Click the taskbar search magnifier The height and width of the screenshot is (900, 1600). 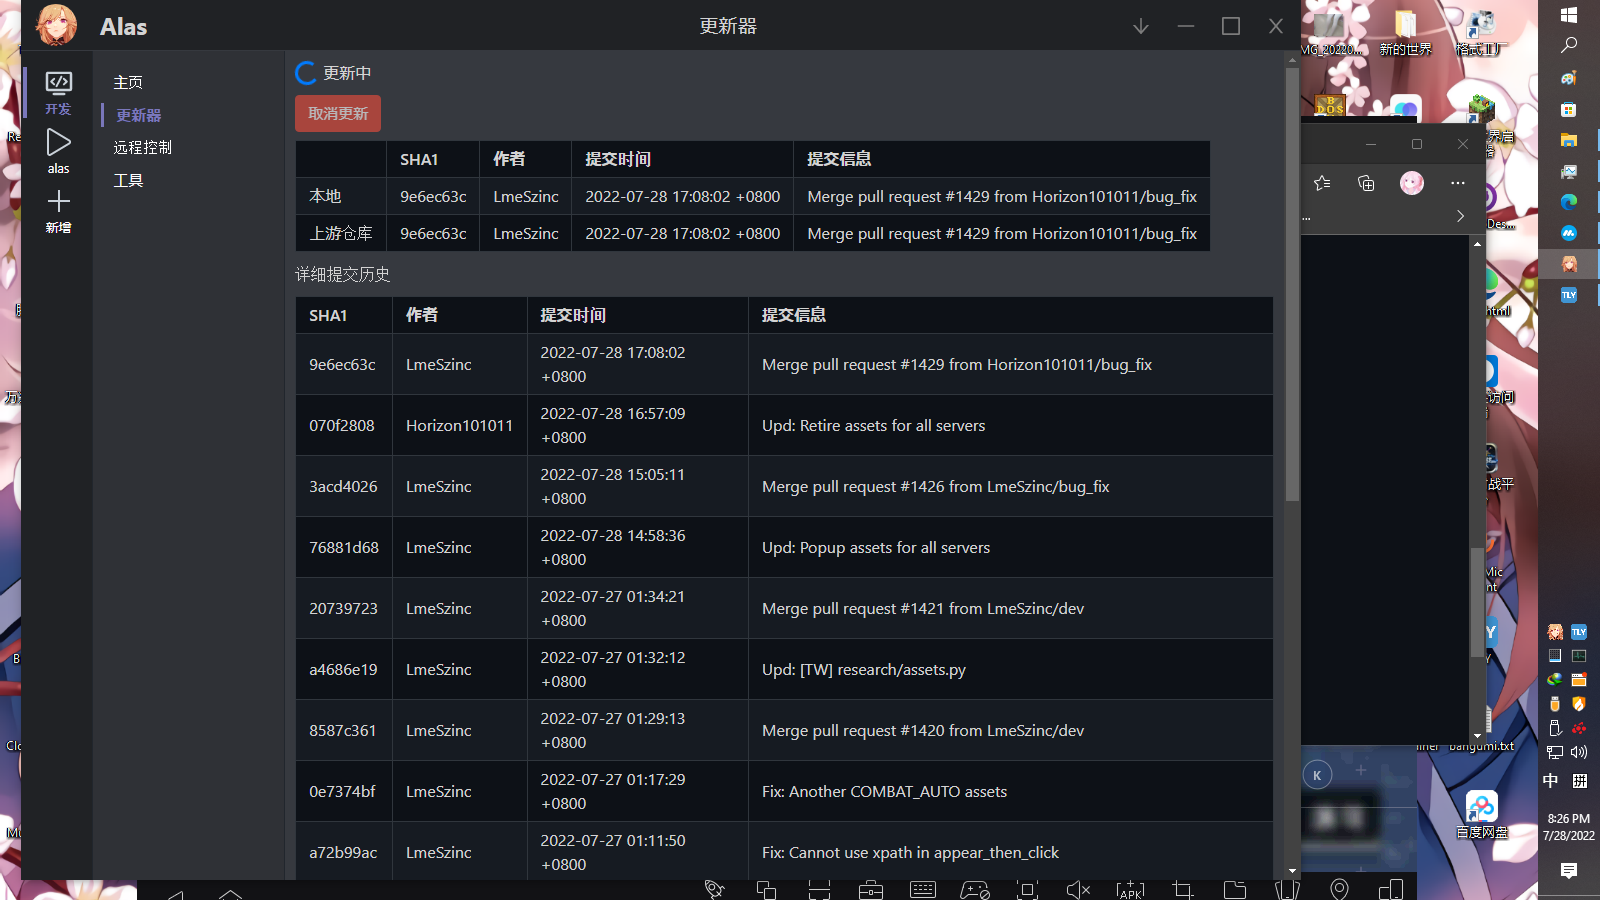point(1569,46)
